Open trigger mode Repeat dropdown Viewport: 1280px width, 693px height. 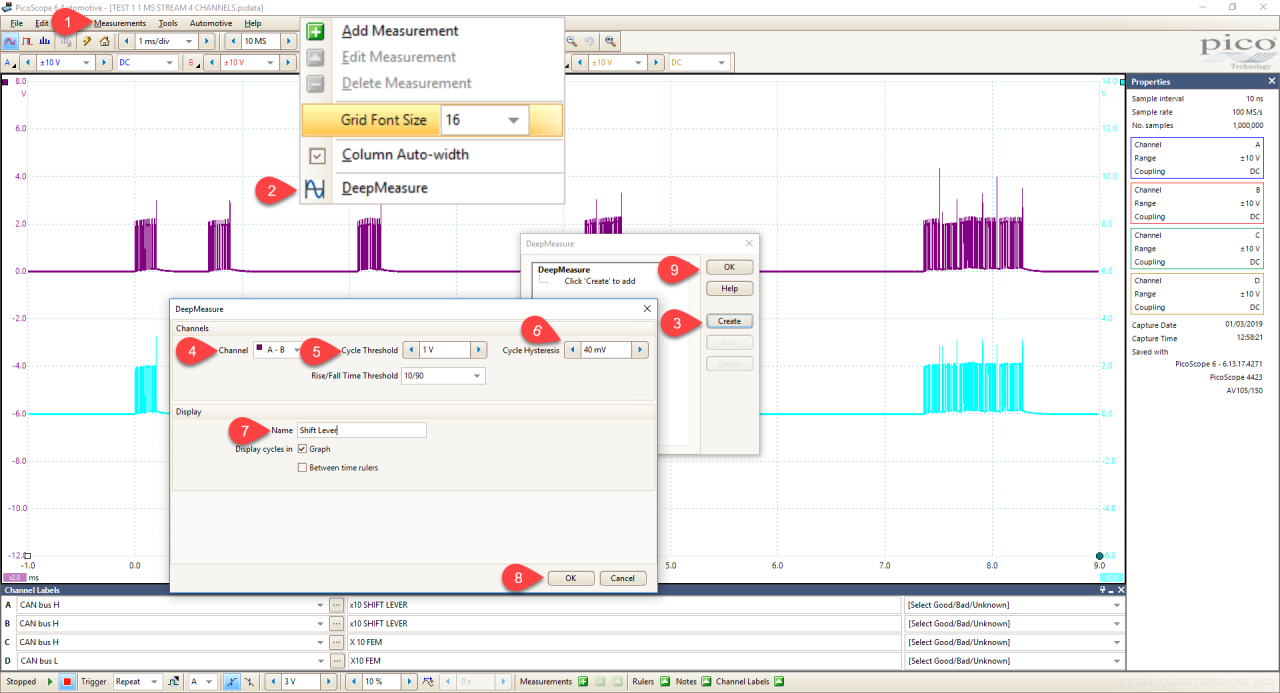click(x=137, y=682)
